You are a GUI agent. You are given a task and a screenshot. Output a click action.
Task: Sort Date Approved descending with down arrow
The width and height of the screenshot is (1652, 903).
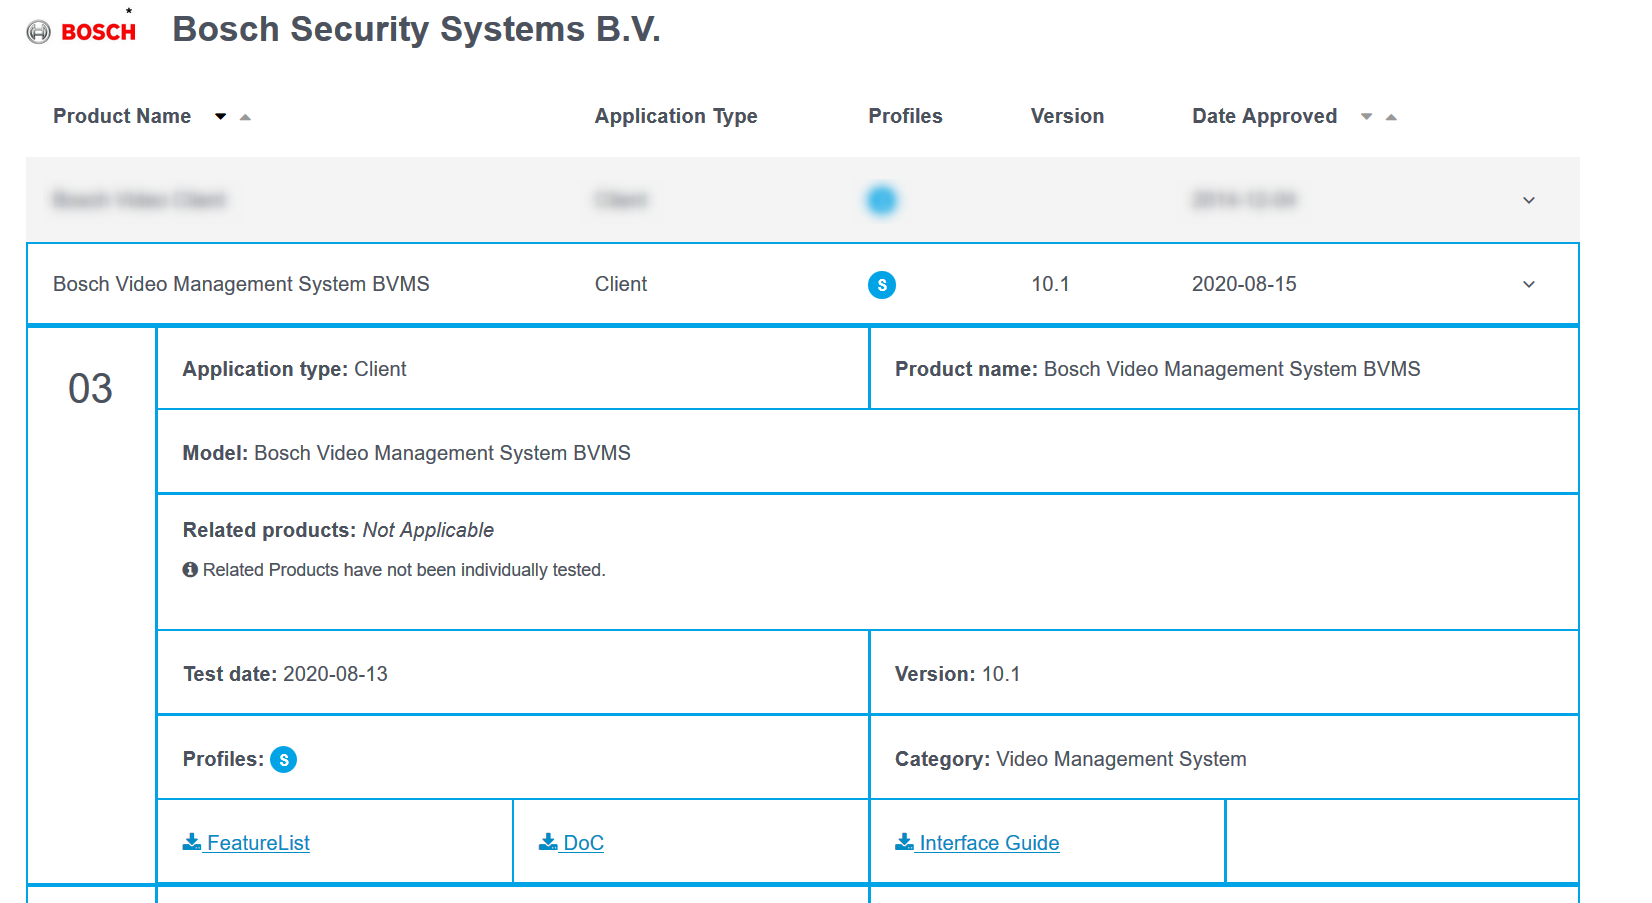[1366, 117]
